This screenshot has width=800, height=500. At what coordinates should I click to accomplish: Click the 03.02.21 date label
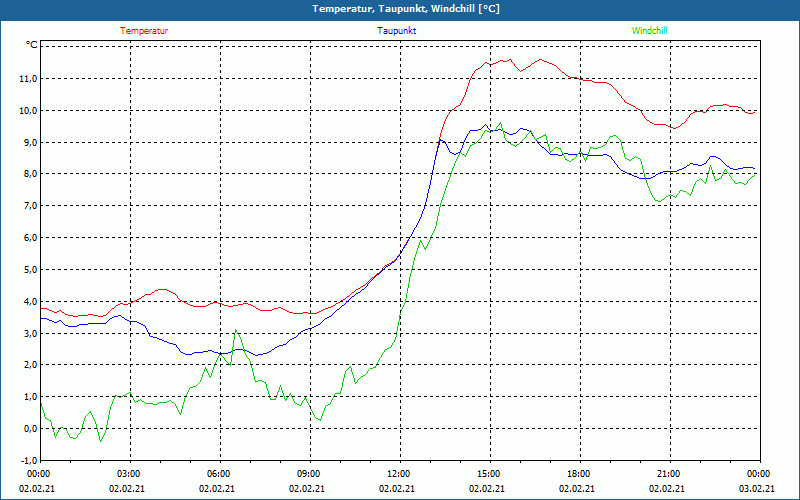click(757, 489)
